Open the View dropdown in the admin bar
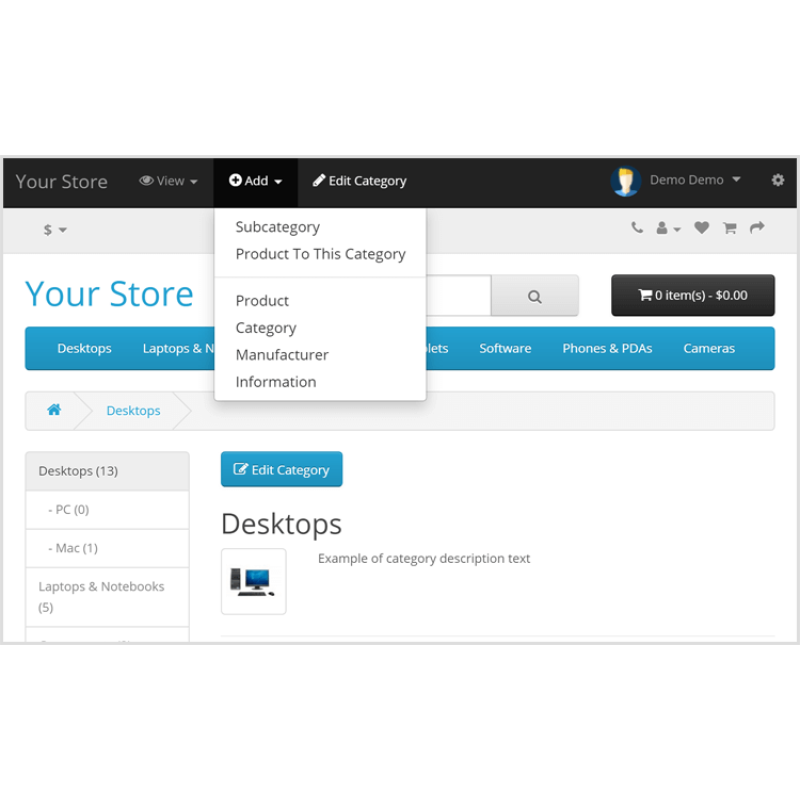The width and height of the screenshot is (800, 800). pos(168,181)
